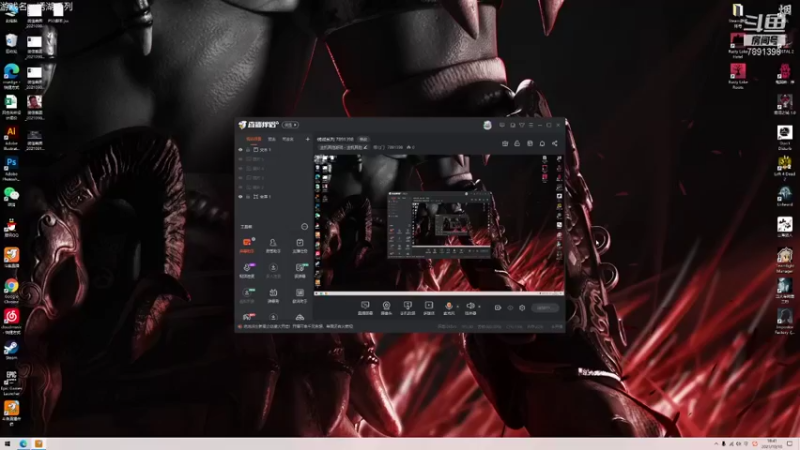This screenshot has height=450, width=800.
Task: Open the calendar-shaped tool in the toolbox
Action: [x=273, y=294]
